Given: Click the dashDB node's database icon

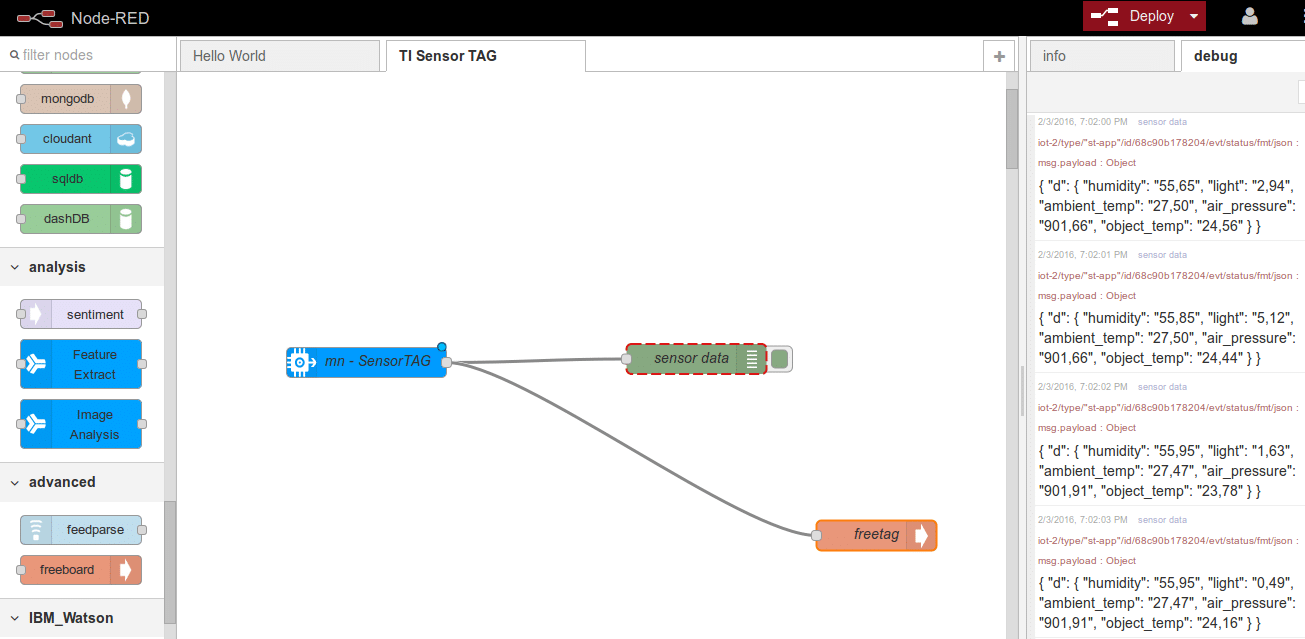Looking at the screenshot, I should click(x=126, y=219).
